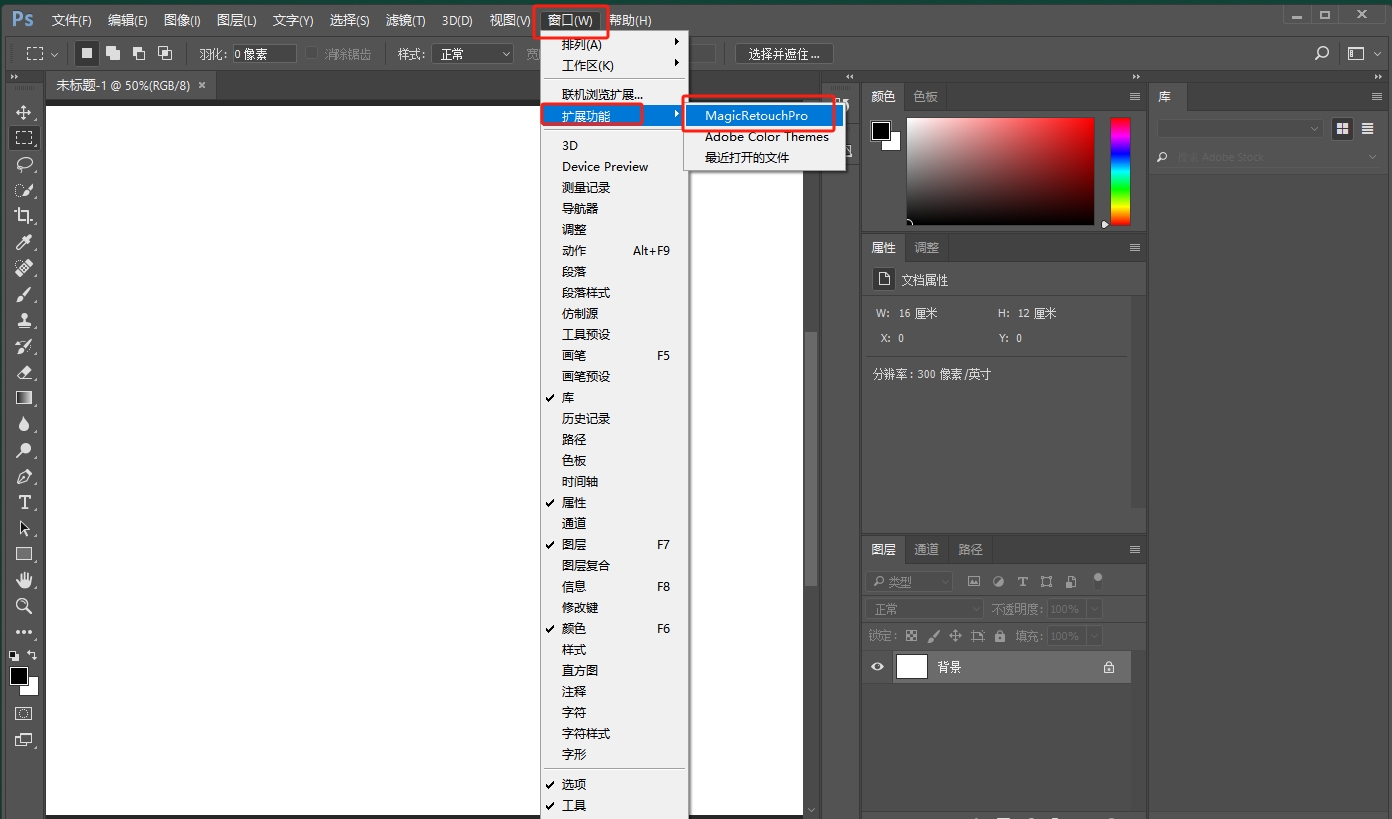
Task: Click the 羽化 input field
Action: 264,54
